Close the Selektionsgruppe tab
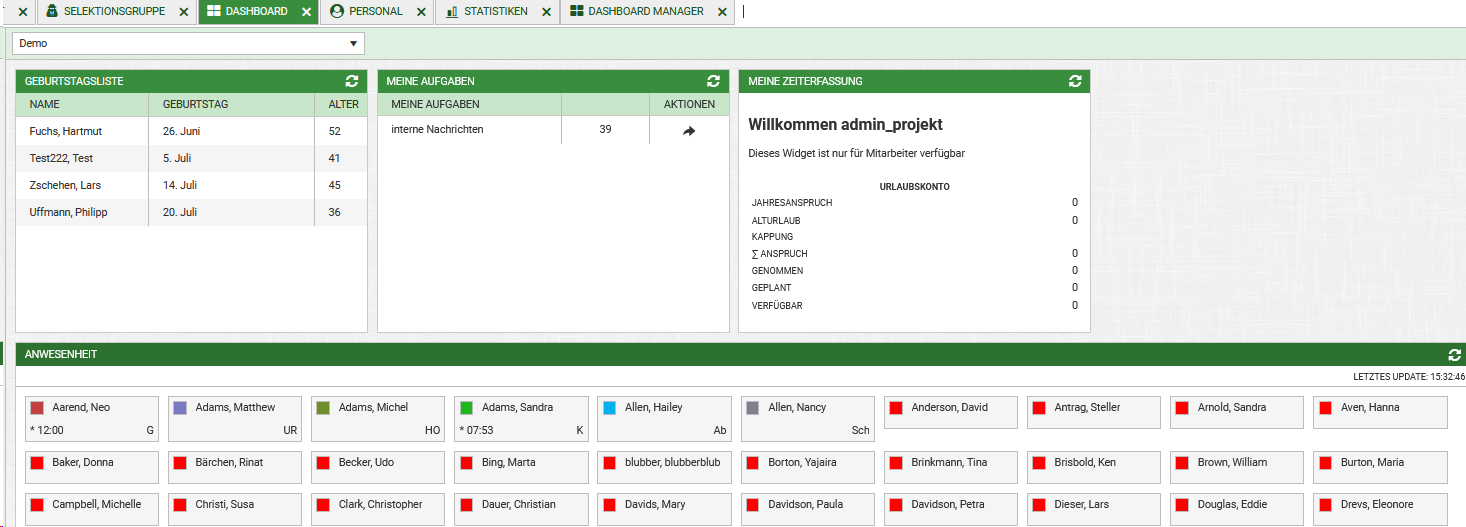 [x=182, y=12]
